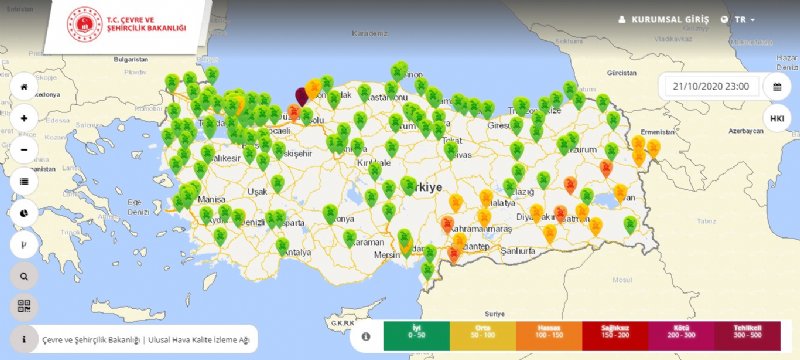Click the date field showing 21/10/2020 23:00
The image size is (800, 360).
pos(711,87)
